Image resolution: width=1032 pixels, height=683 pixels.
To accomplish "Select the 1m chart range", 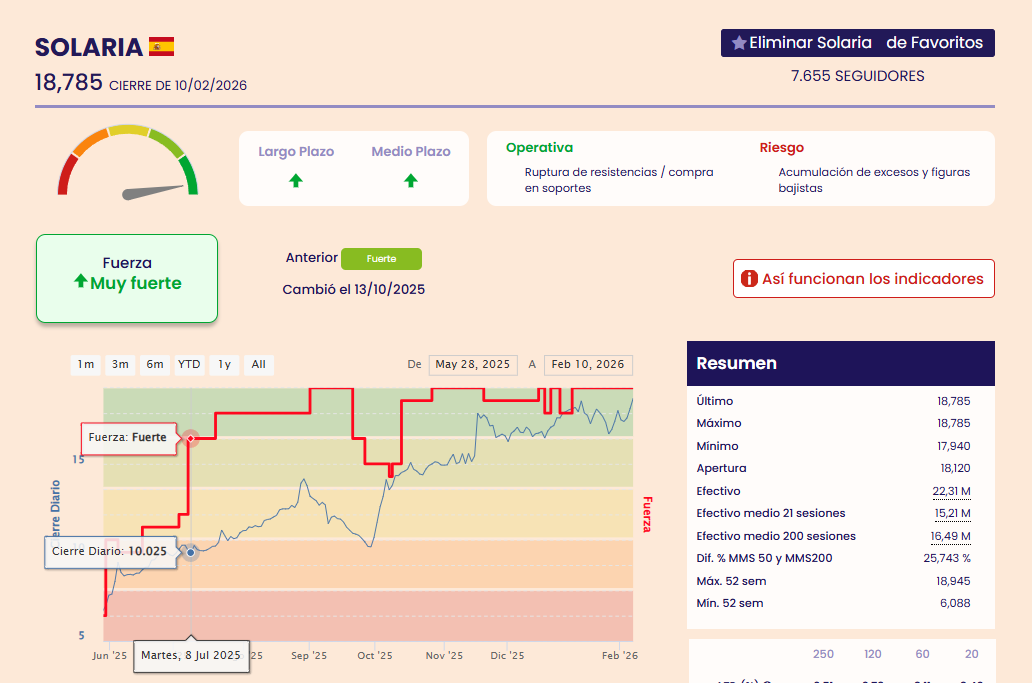I will 86,365.
